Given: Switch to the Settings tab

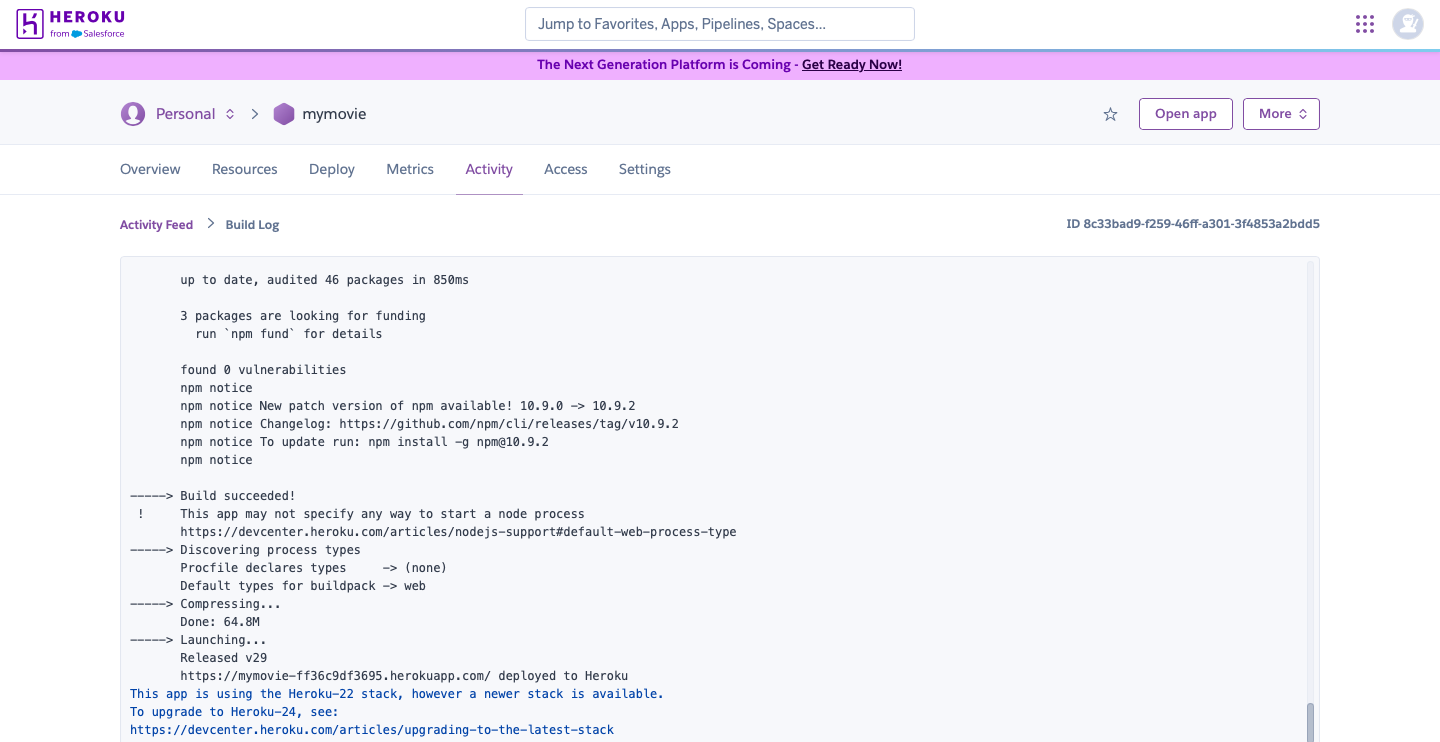Looking at the screenshot, I should (645, 169).
